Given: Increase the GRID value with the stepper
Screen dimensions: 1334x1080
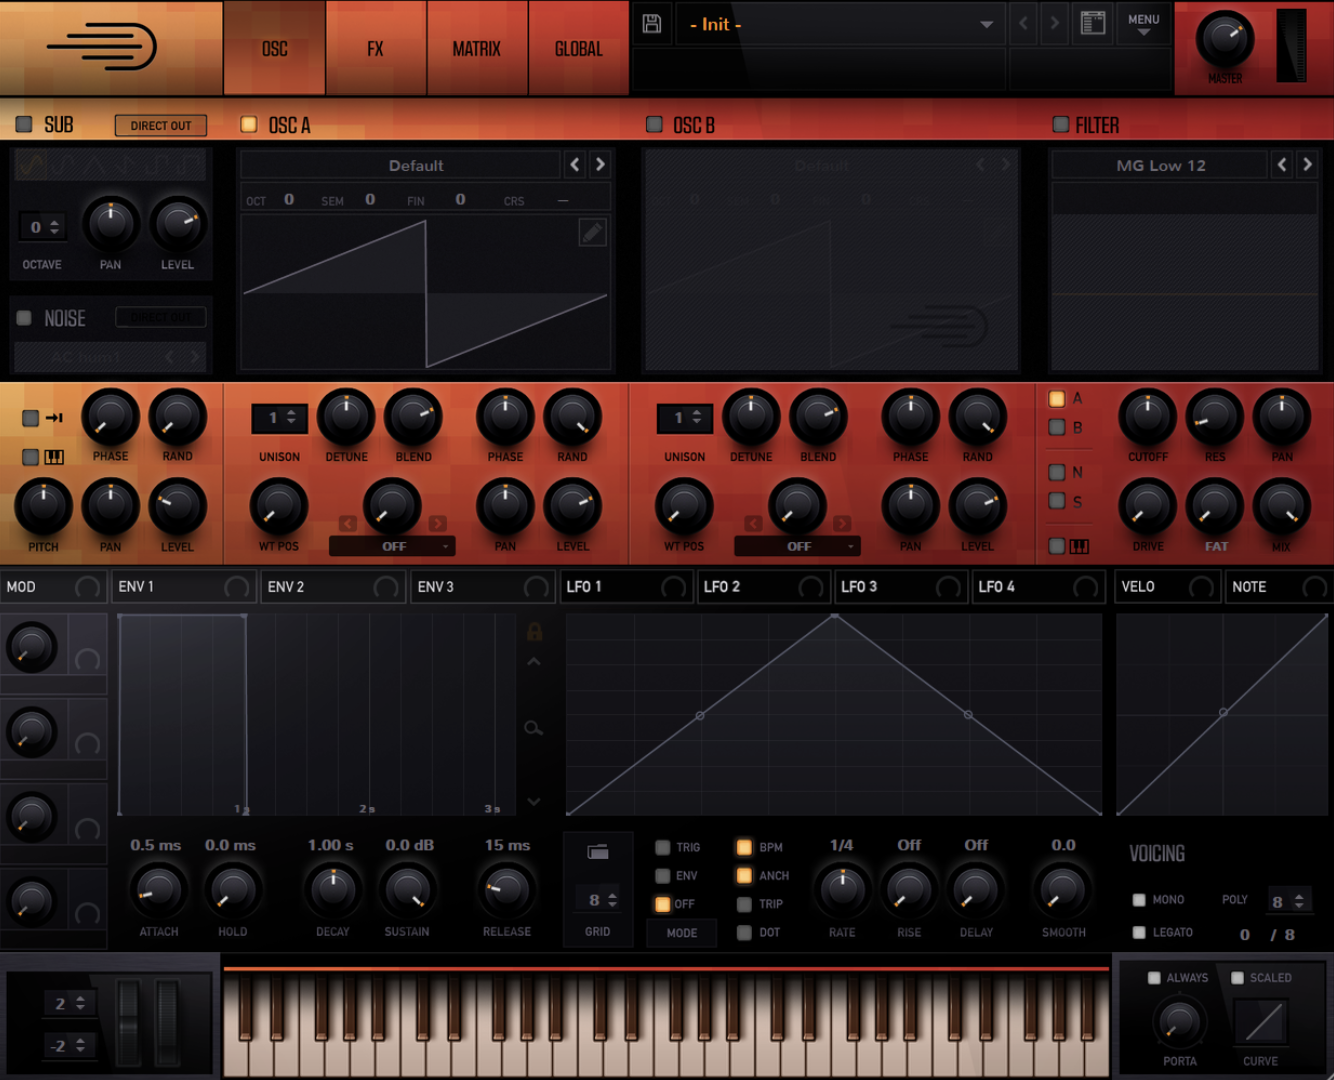Looking at the screenshot, I should (611, 894).
